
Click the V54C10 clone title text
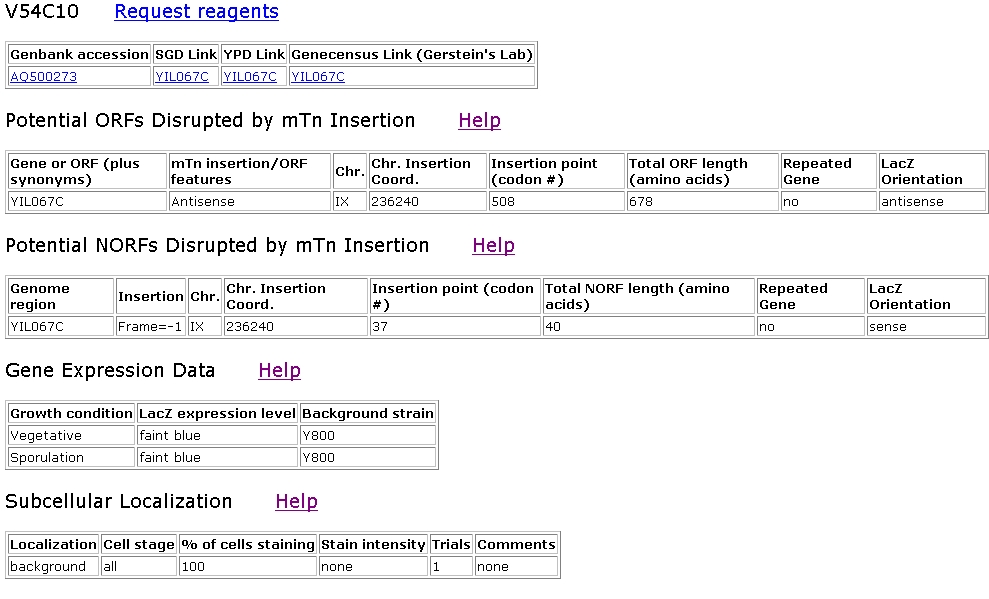42,11
